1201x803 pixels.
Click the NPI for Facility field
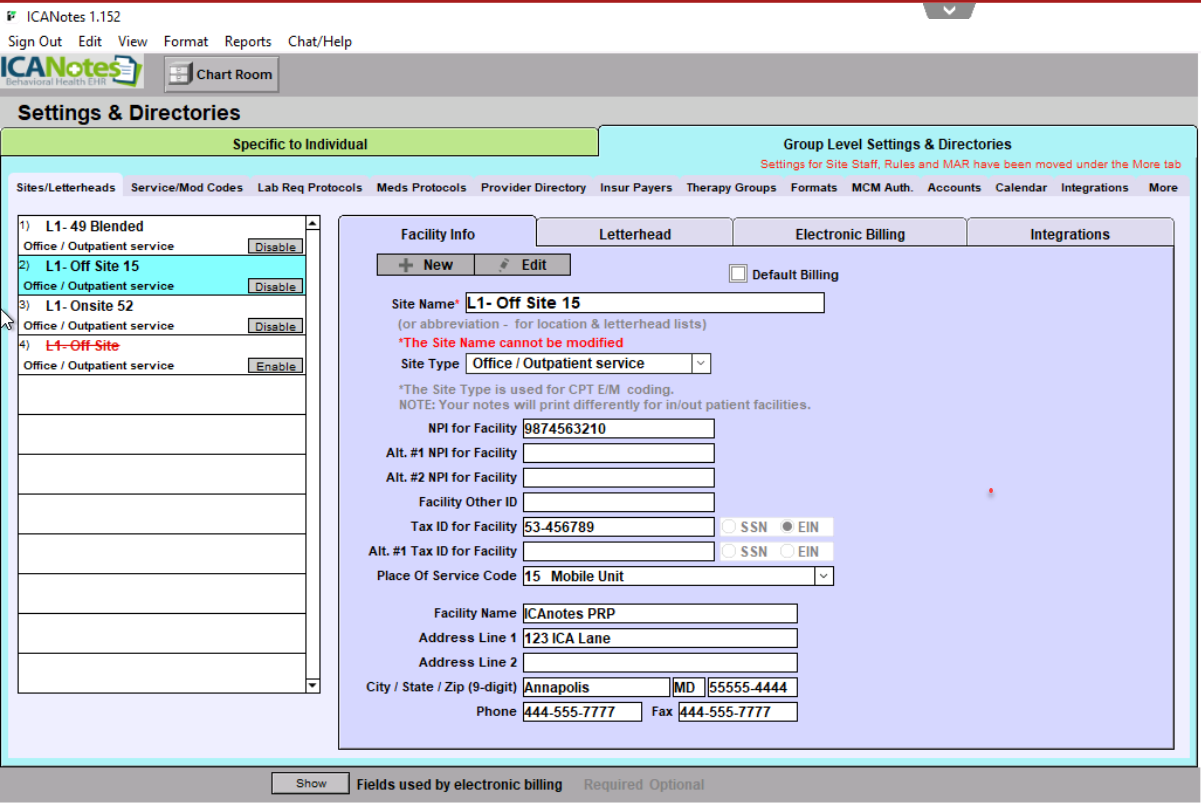(x=618, y=429)
